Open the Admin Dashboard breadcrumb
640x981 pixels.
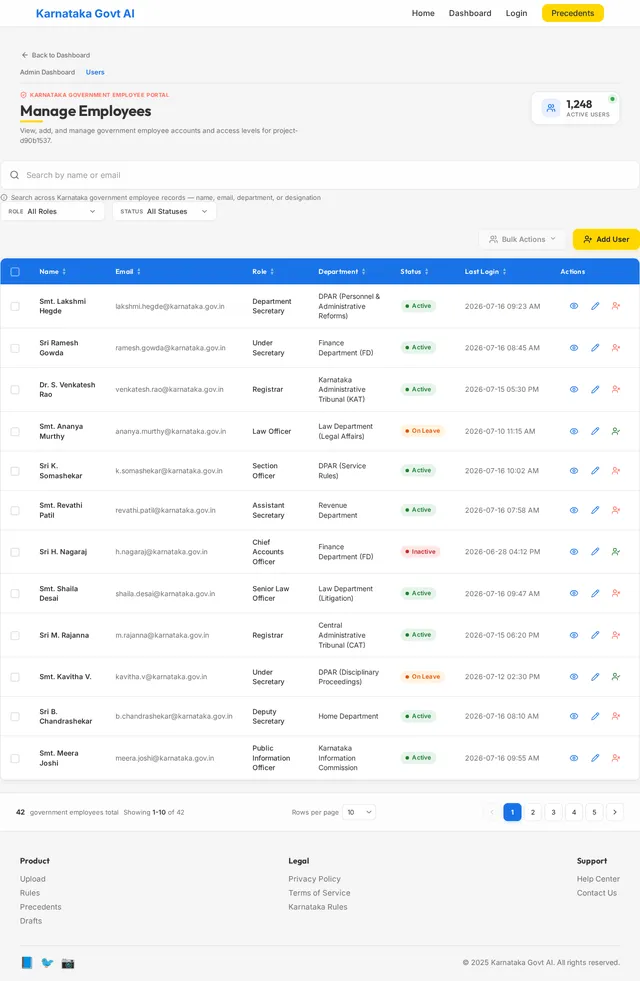click(47, 72)
